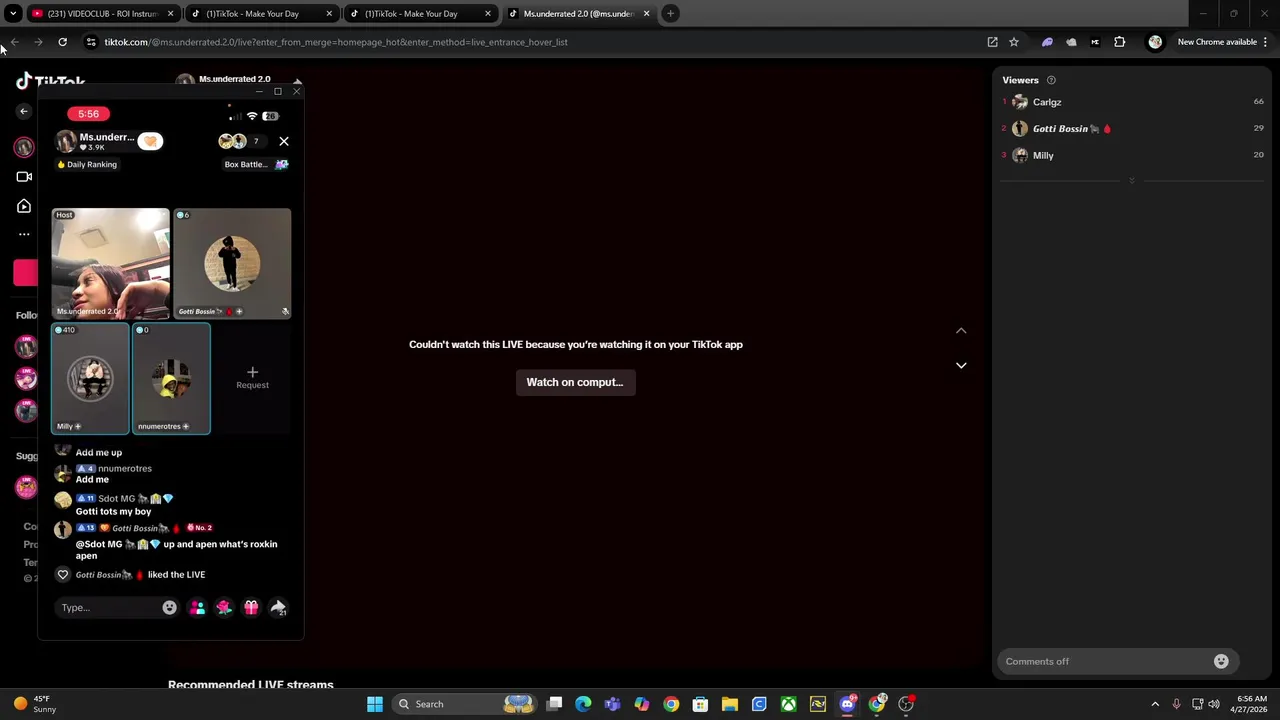This screenshot has width=1280, height=720.
Task: Select the Ms.underrated 2.0 browser tab
Action: tap(579, 14)
